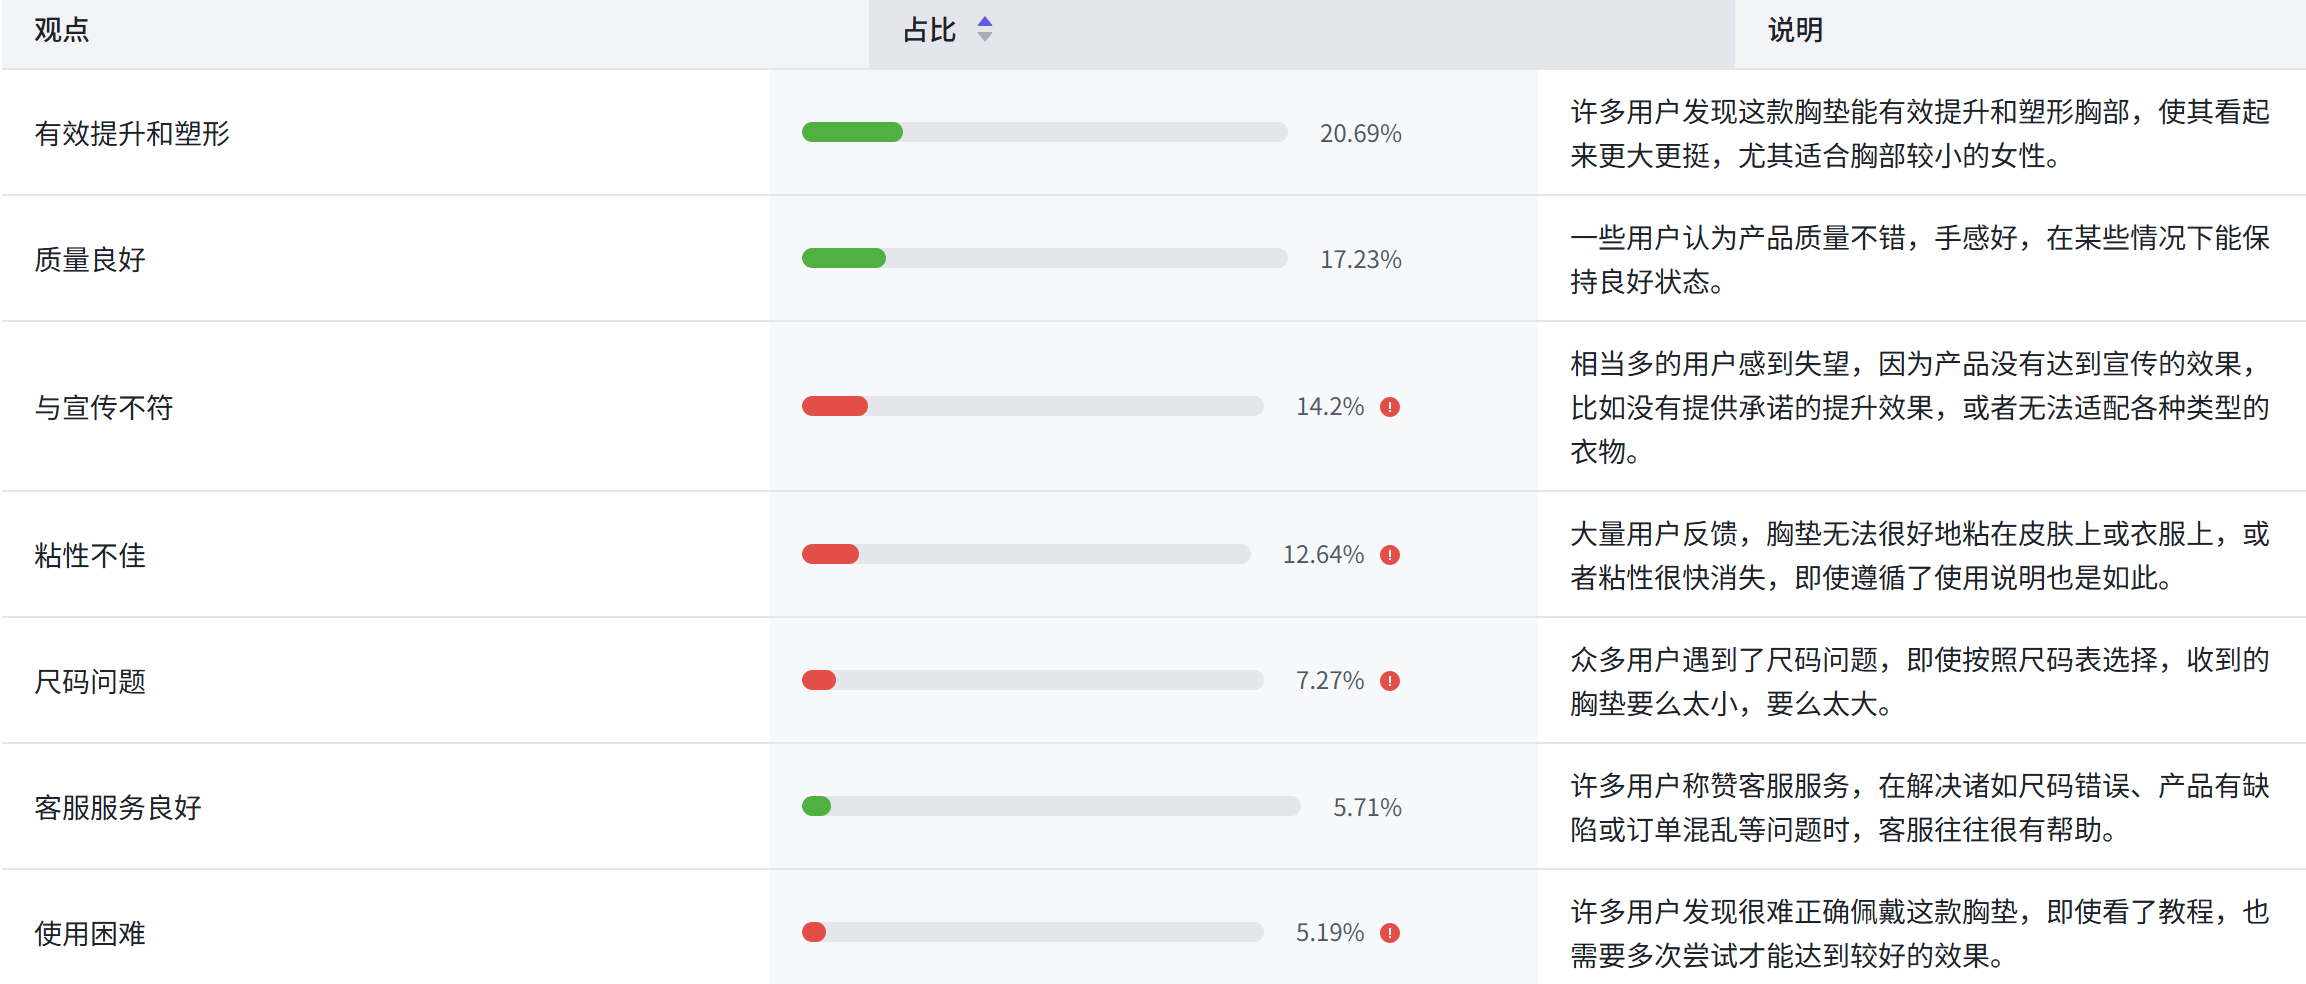Click the description starting 许多用户发现这款胸垫能有效提升
This screenshot has height=984, width=2306.
1920,133
